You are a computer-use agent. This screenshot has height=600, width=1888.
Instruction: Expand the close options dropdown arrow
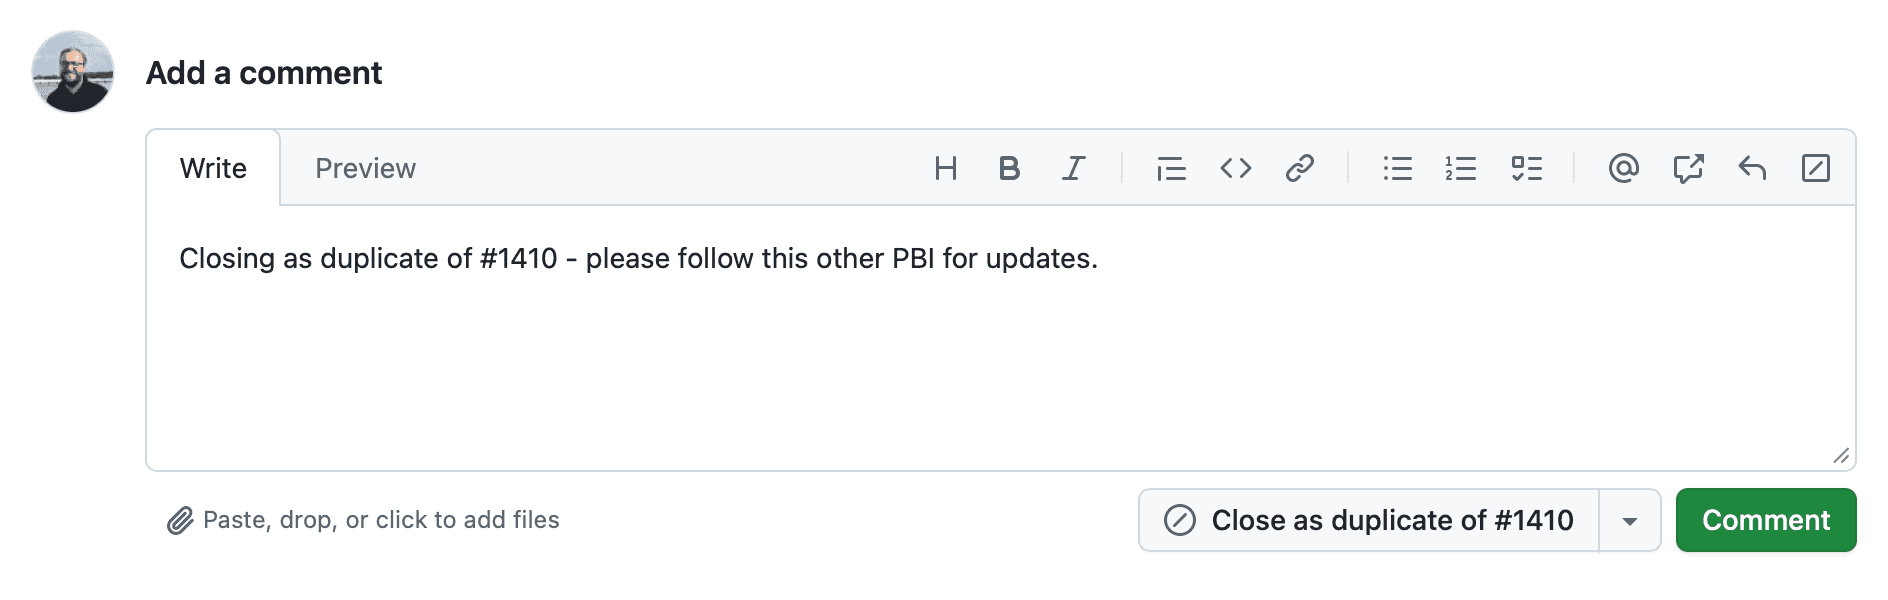click(1630, 521)
